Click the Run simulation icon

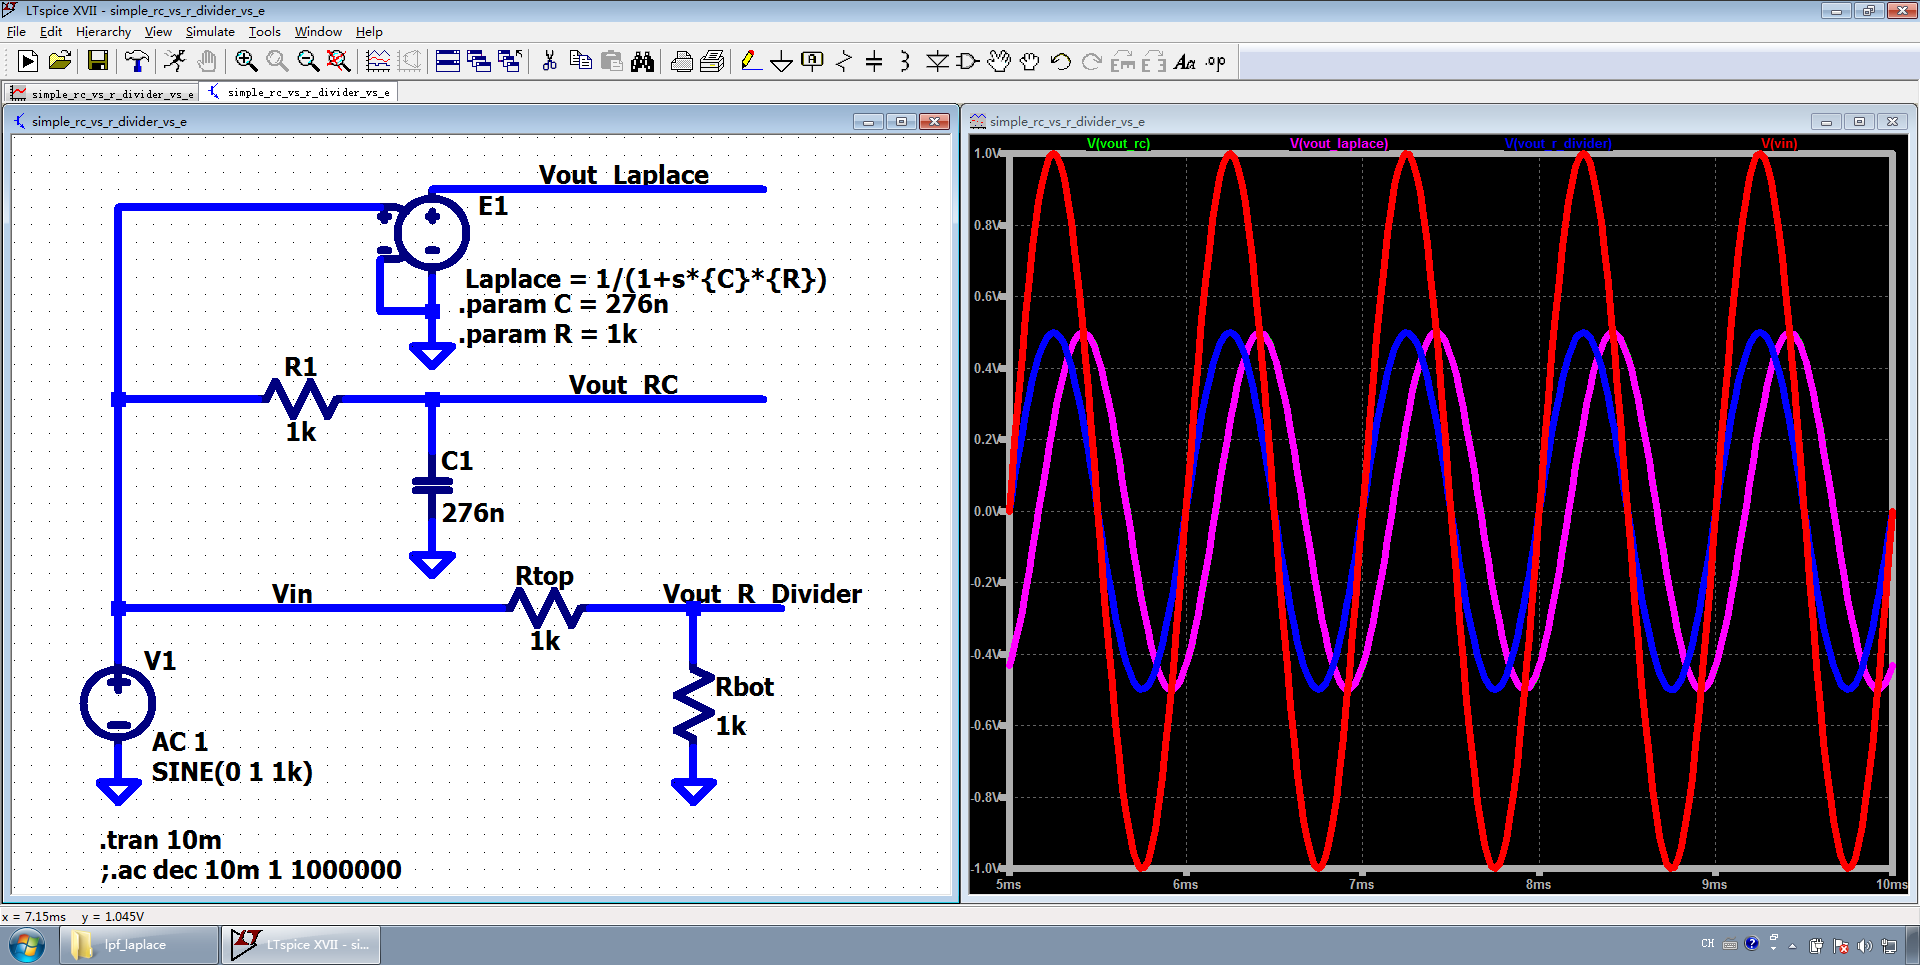pos(175,62)
